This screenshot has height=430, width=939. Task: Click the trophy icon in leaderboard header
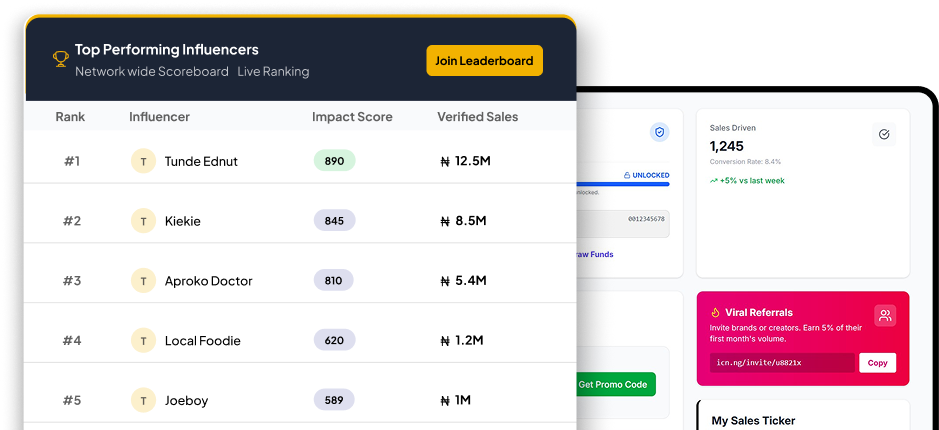click(60, 60)
